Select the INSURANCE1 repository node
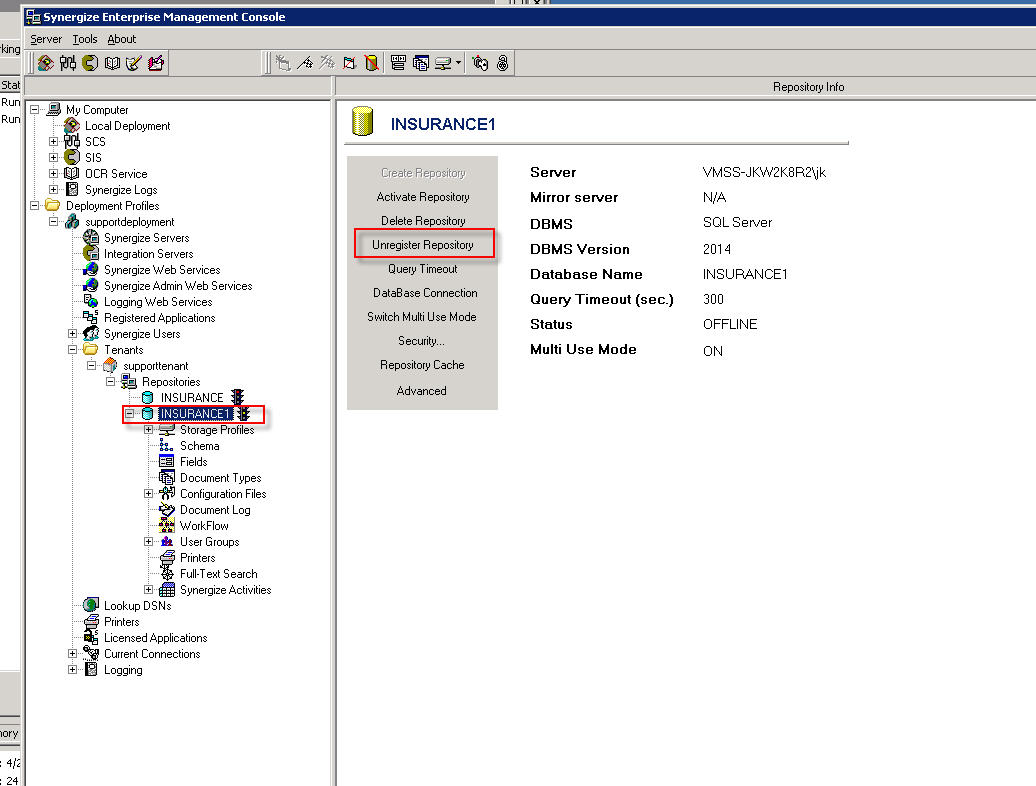This screenshot has width=1036, height=786. click(195, 413)
